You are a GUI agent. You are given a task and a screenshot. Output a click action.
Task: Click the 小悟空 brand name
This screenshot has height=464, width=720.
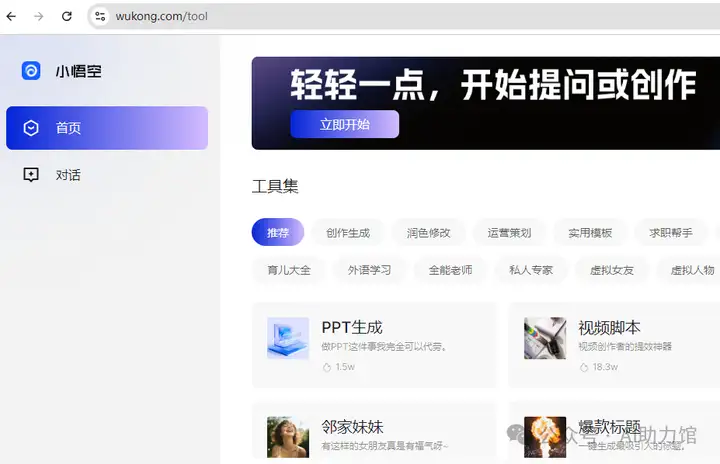[x=79, y=71]
